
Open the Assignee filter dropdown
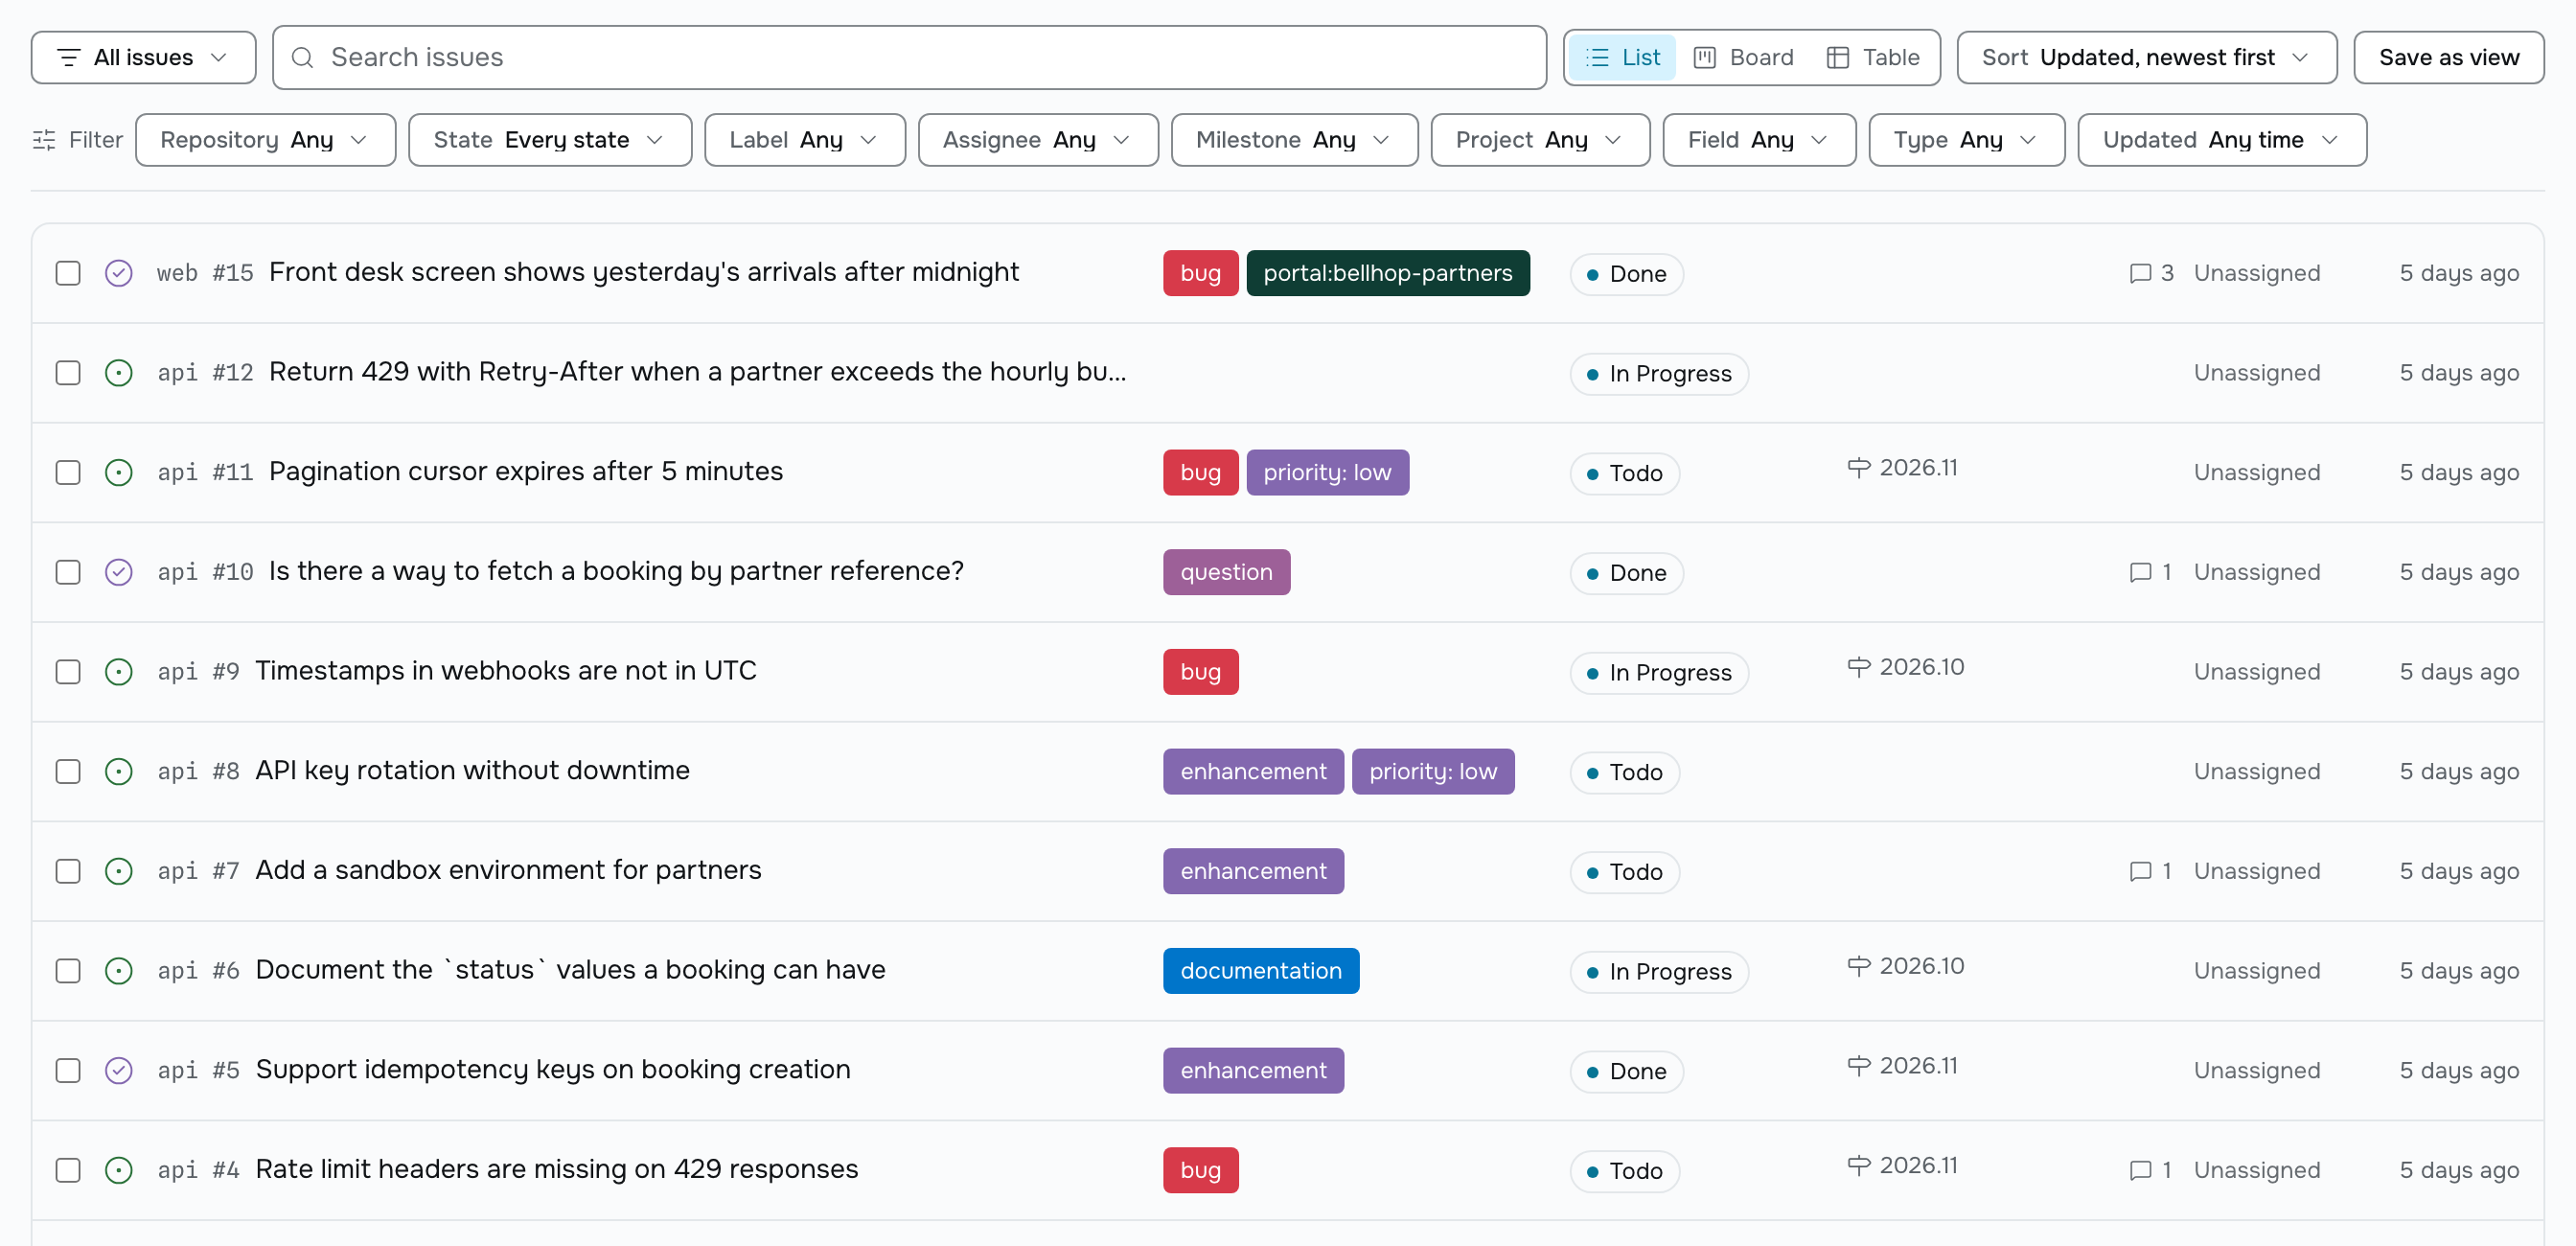coord(1037,140)
